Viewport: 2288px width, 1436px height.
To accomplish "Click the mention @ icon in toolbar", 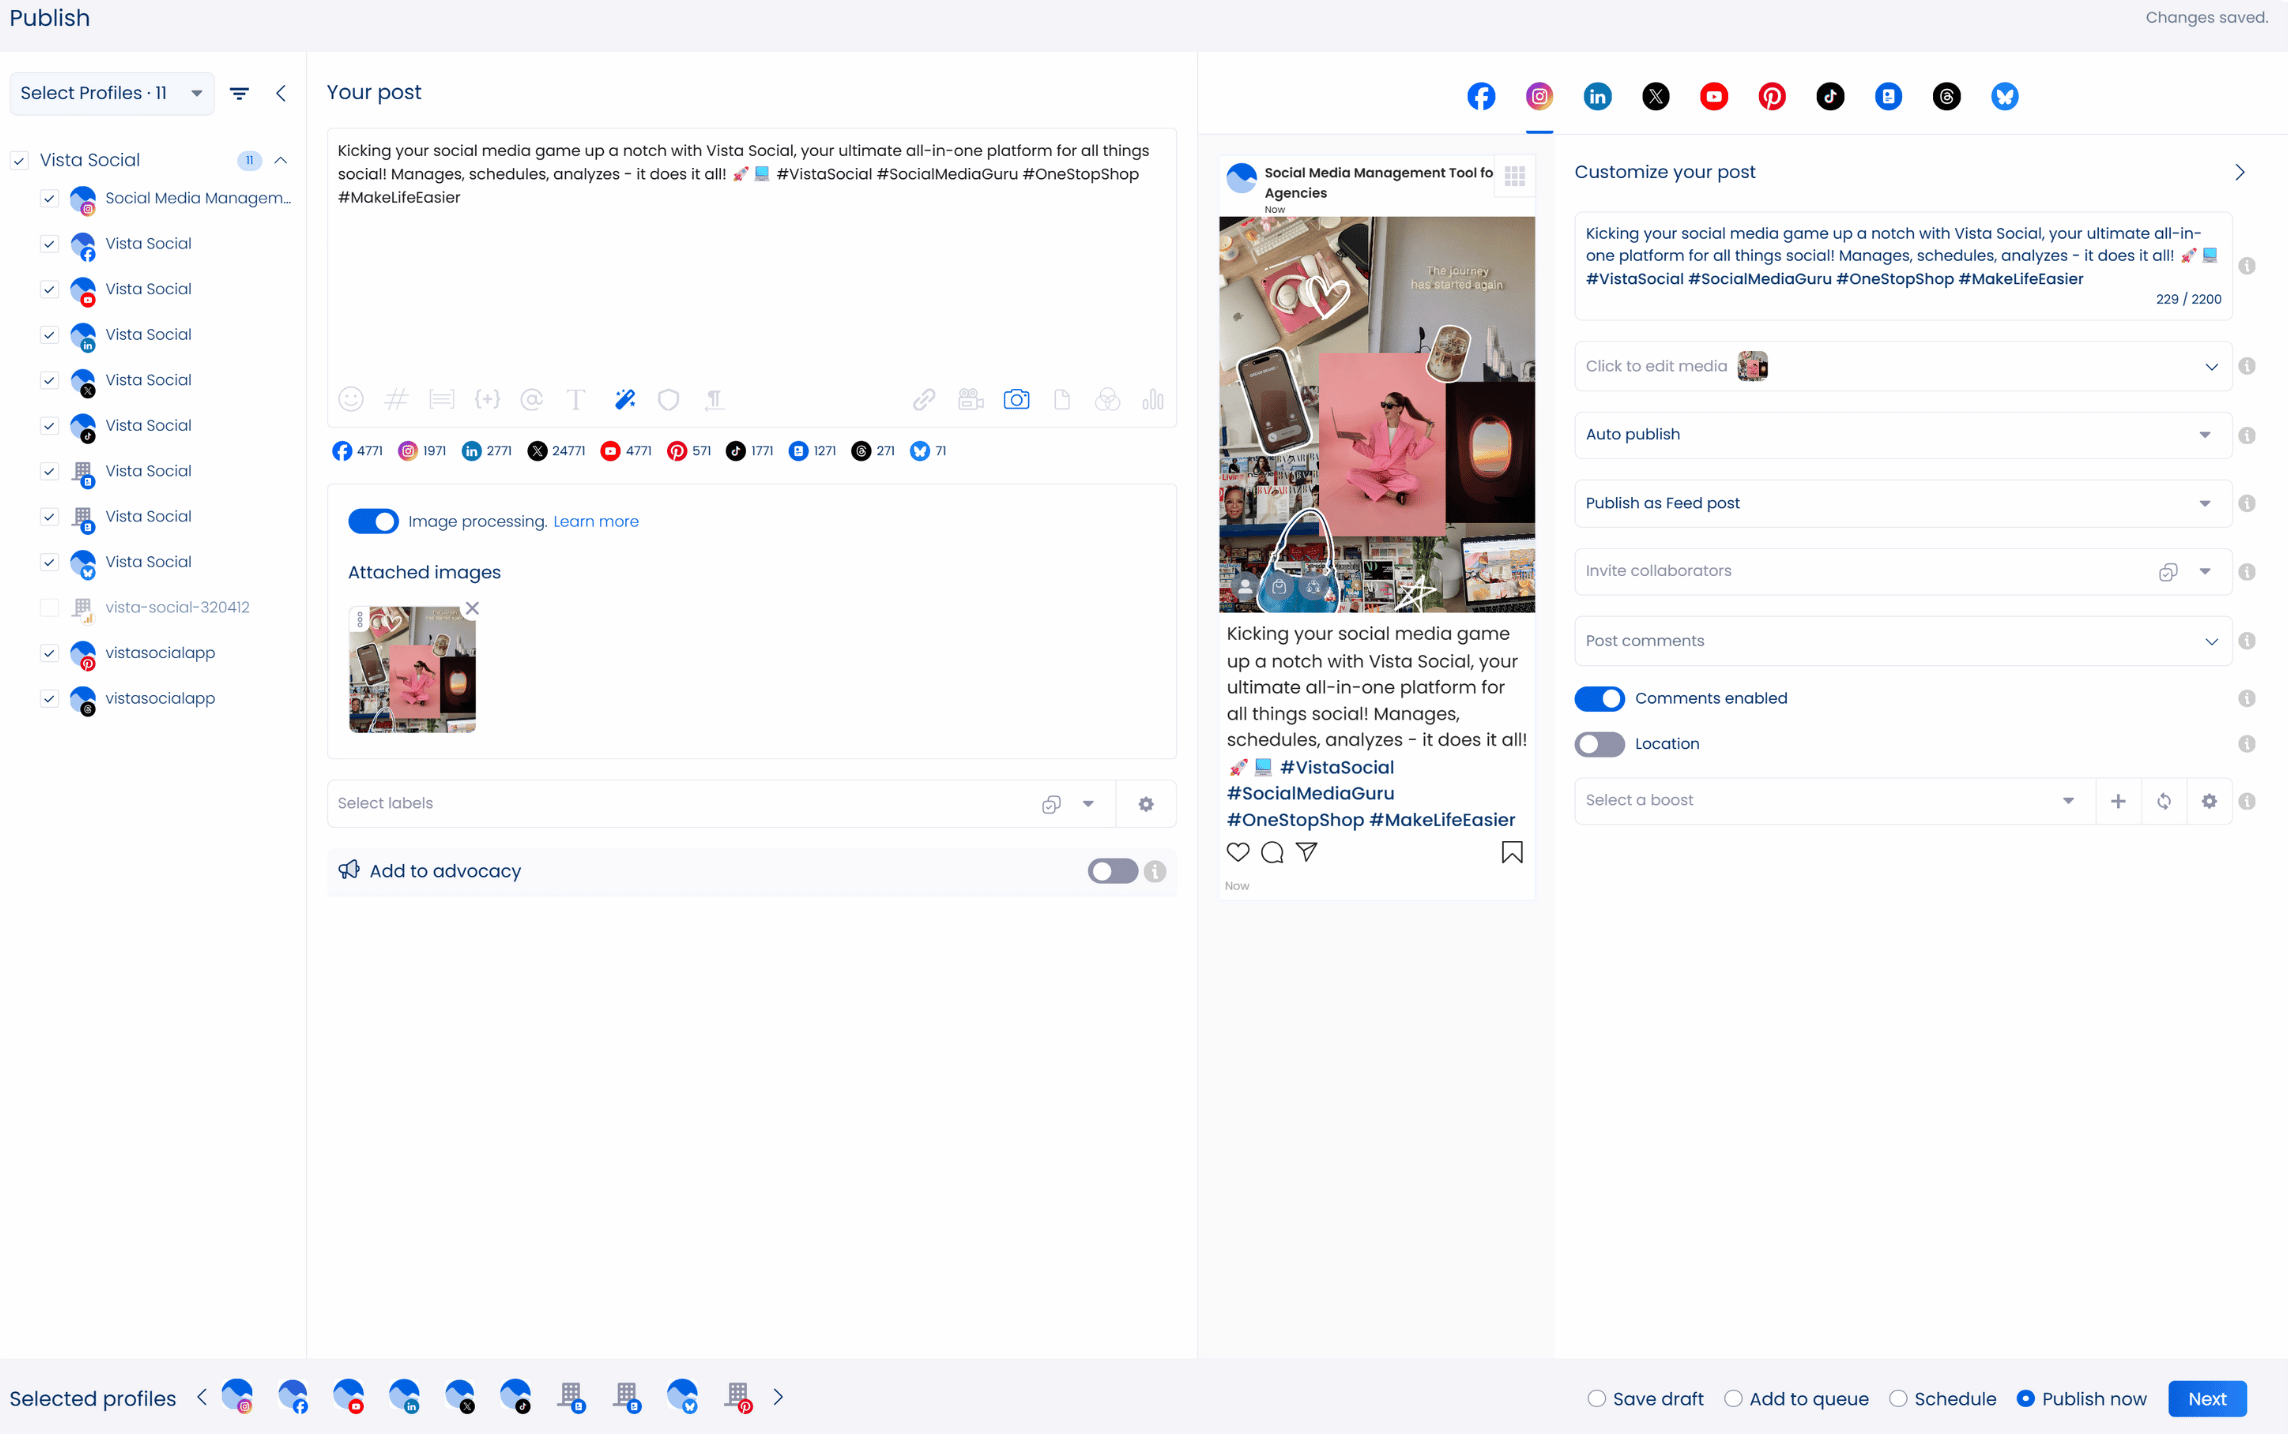I will coord(531,400).
